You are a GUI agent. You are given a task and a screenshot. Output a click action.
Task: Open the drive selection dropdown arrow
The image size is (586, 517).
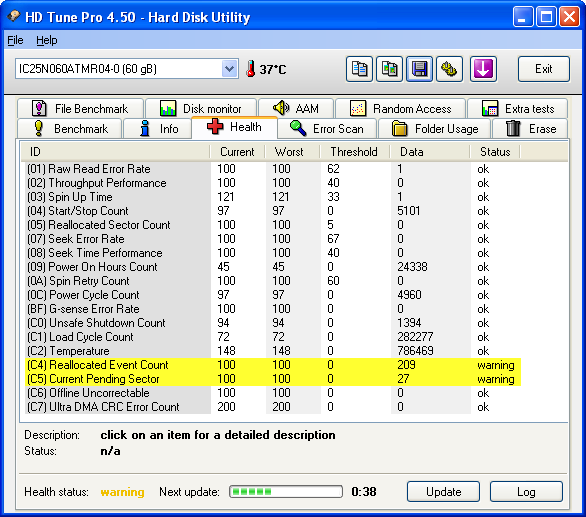click(229, 69)
